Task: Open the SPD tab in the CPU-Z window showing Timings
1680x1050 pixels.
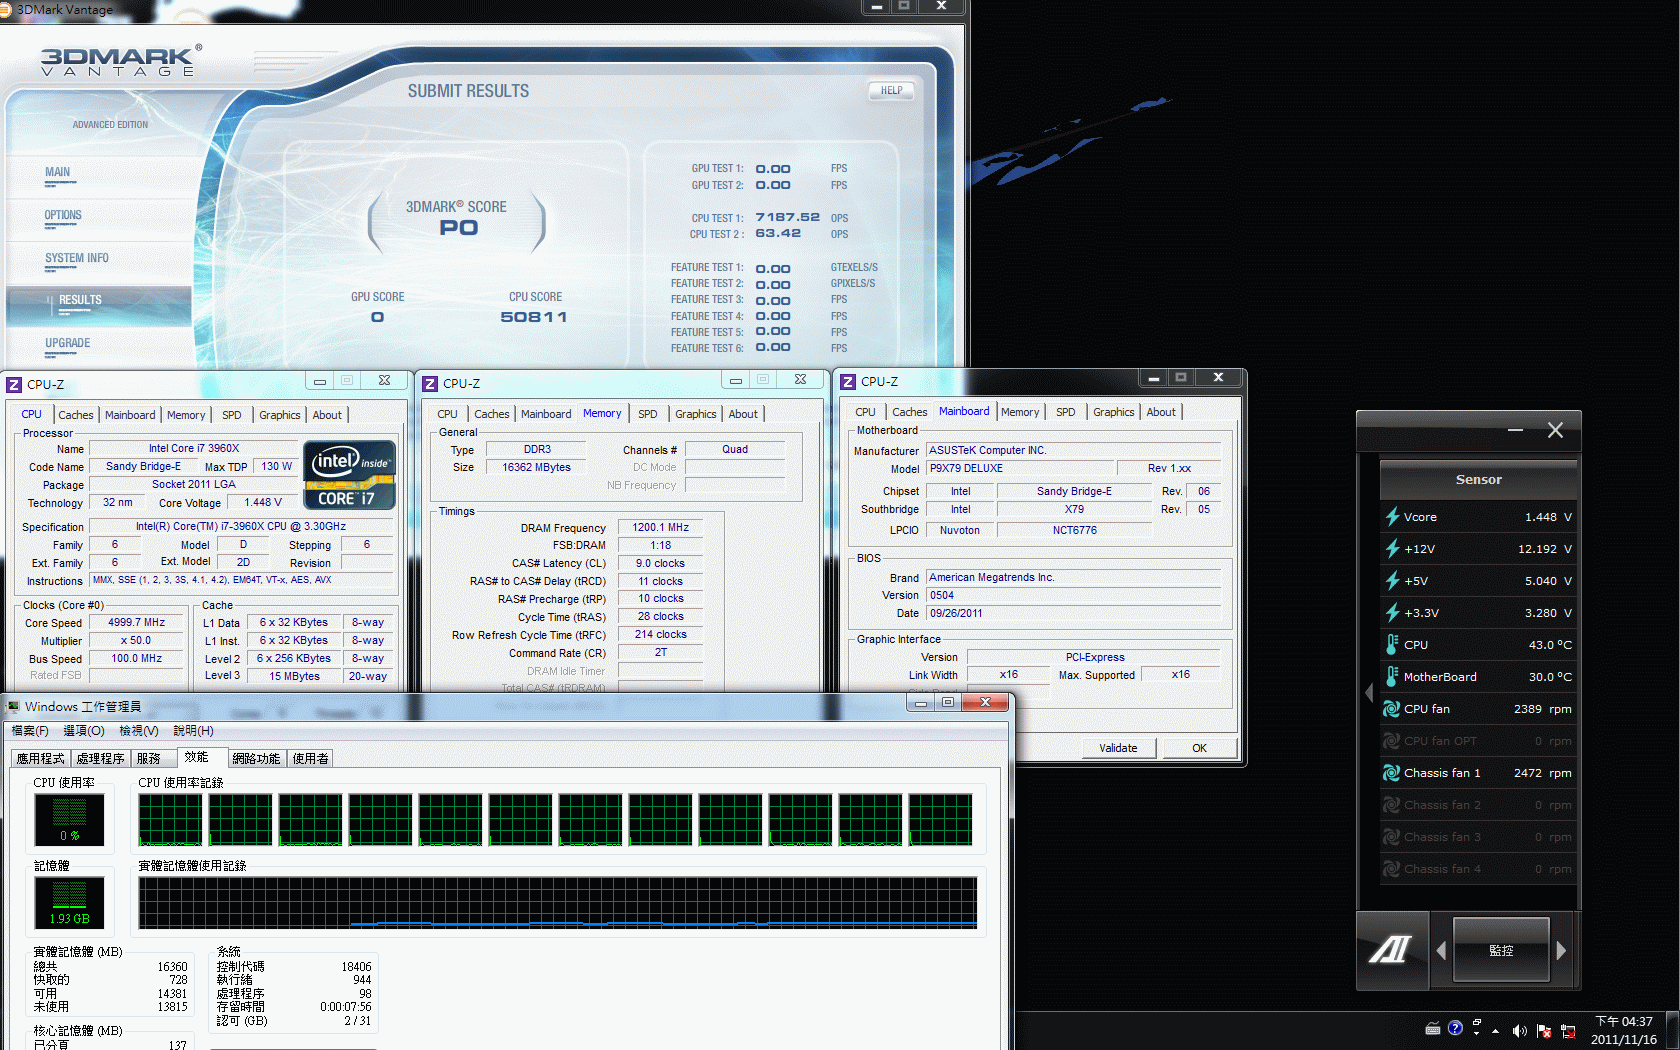Action: coord(648,414)
